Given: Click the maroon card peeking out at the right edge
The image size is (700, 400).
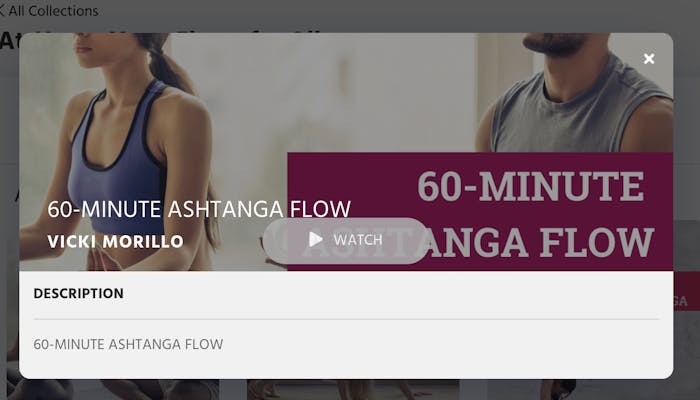Looking at the screenshot, I should (687, 292).
